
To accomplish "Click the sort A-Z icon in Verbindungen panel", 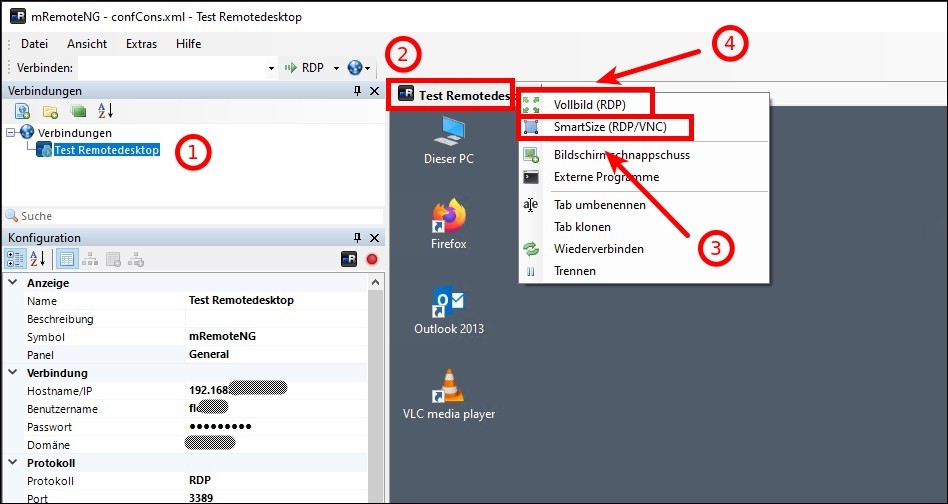I will (106, 111).
